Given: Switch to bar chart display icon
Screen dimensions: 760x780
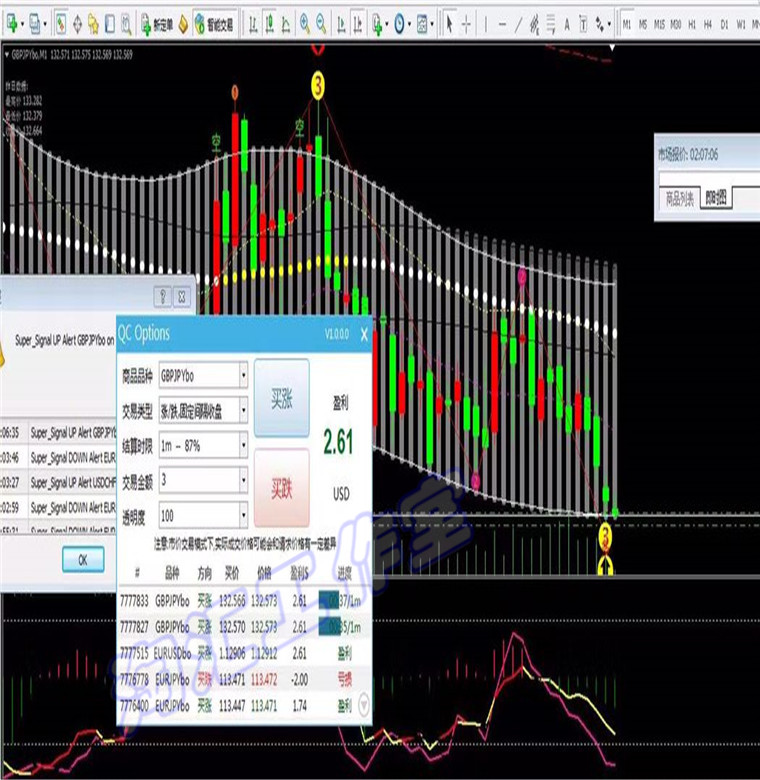Looking at the screenshot, I should click(253, 23).
